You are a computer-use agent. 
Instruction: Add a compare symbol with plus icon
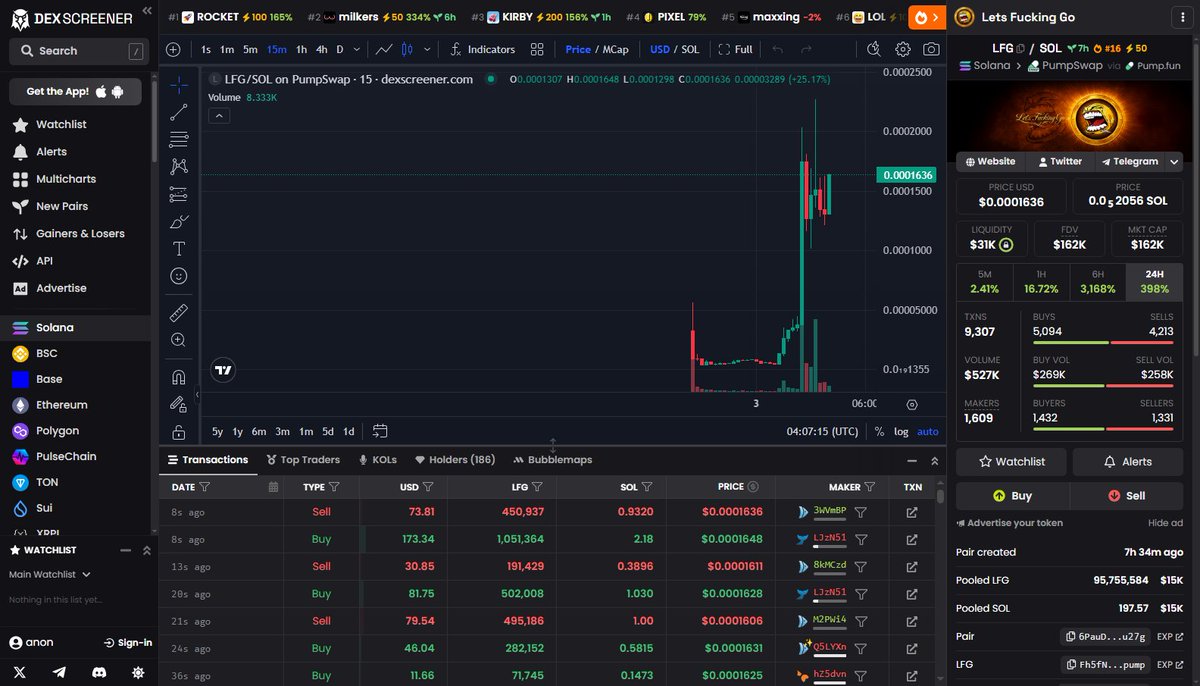(173, 49)
